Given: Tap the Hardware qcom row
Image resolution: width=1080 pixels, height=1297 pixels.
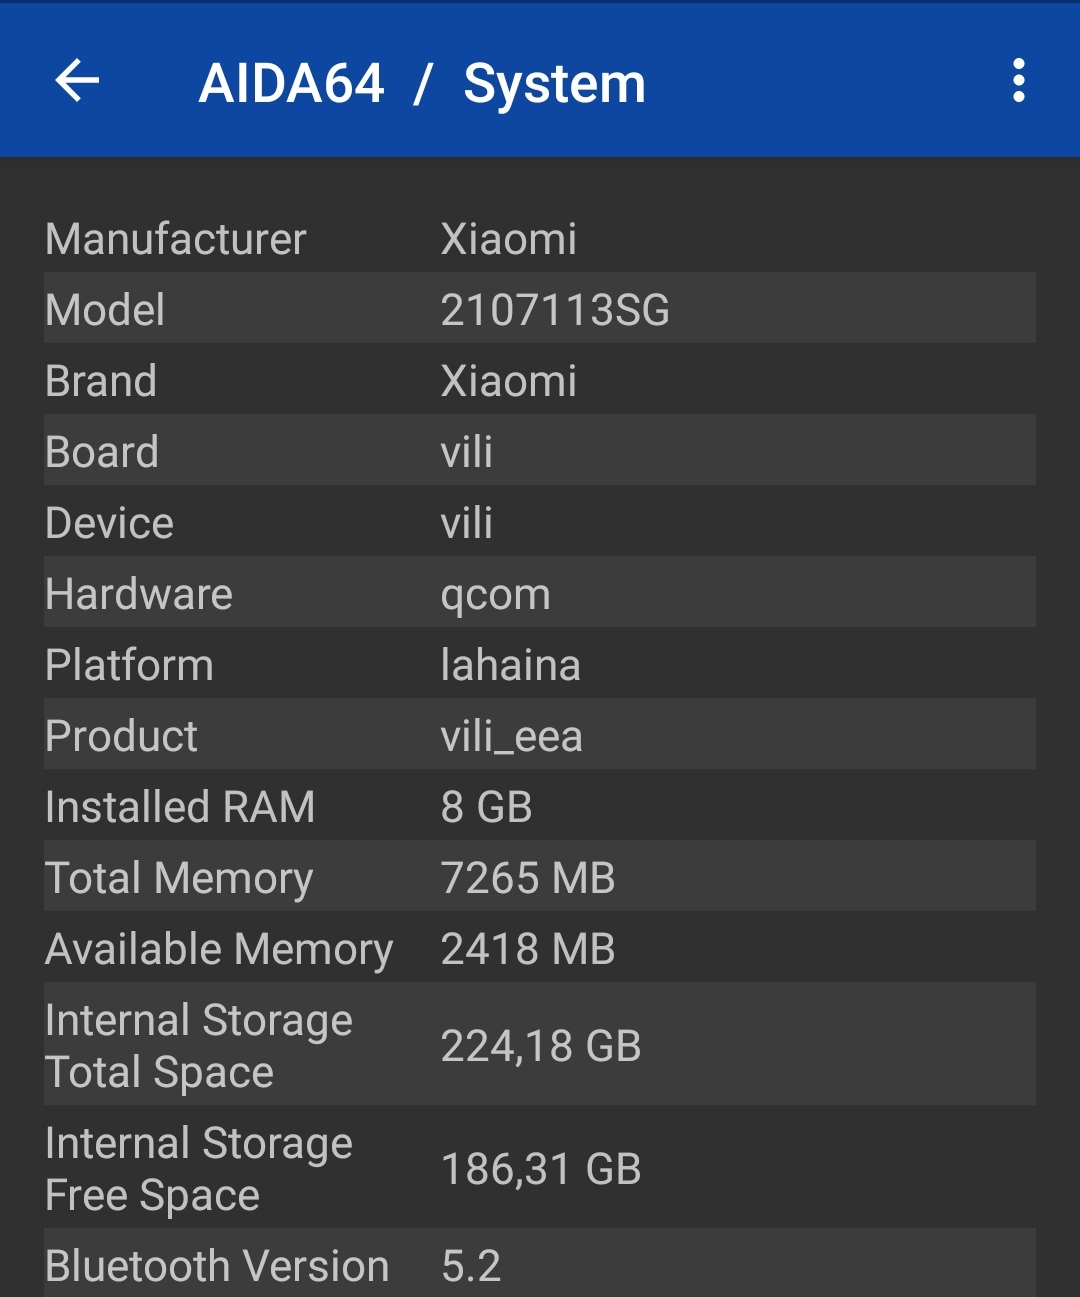Looking at the screenshot, I should pos(540,593).
